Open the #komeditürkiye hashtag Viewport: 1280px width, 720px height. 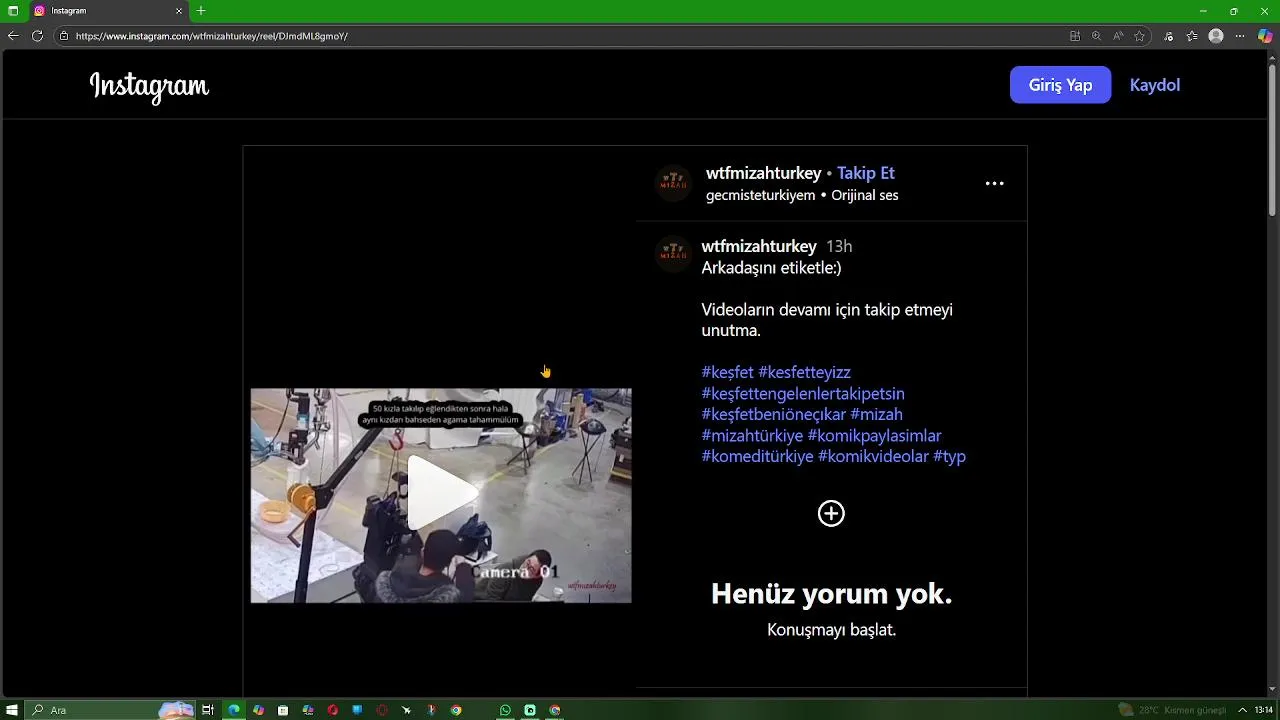click(x=758, y=456)
